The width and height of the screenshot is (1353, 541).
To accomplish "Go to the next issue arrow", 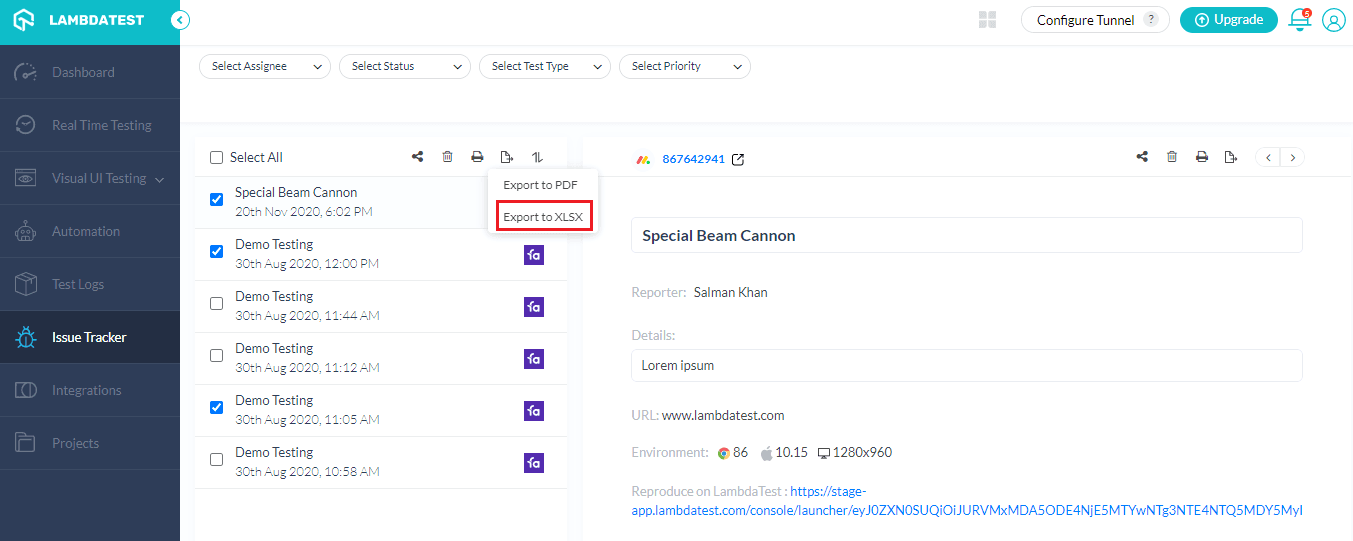I will point(1293,157).
